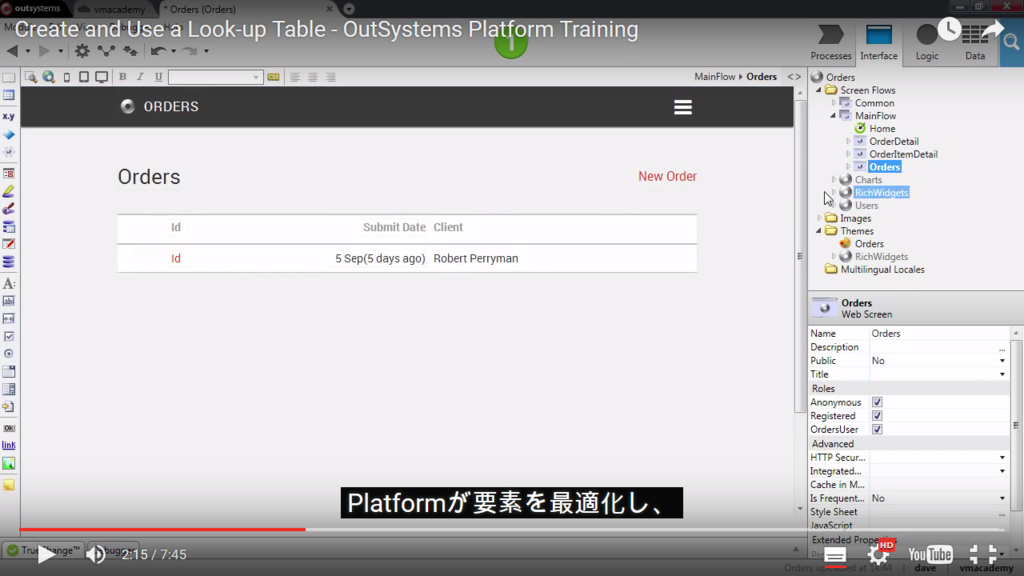The image size is (1024, 576).
Task: Apply bold formatting in the style toolbar
Action: [122, 76]
